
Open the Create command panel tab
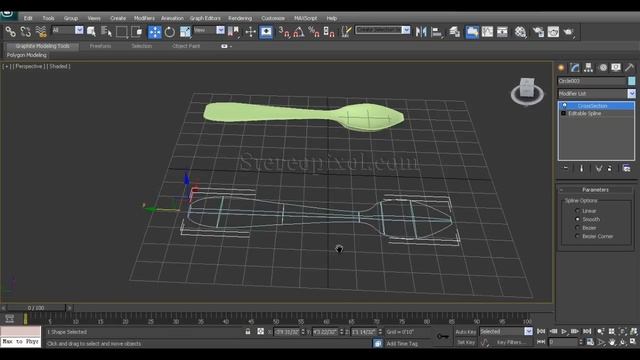561,68
